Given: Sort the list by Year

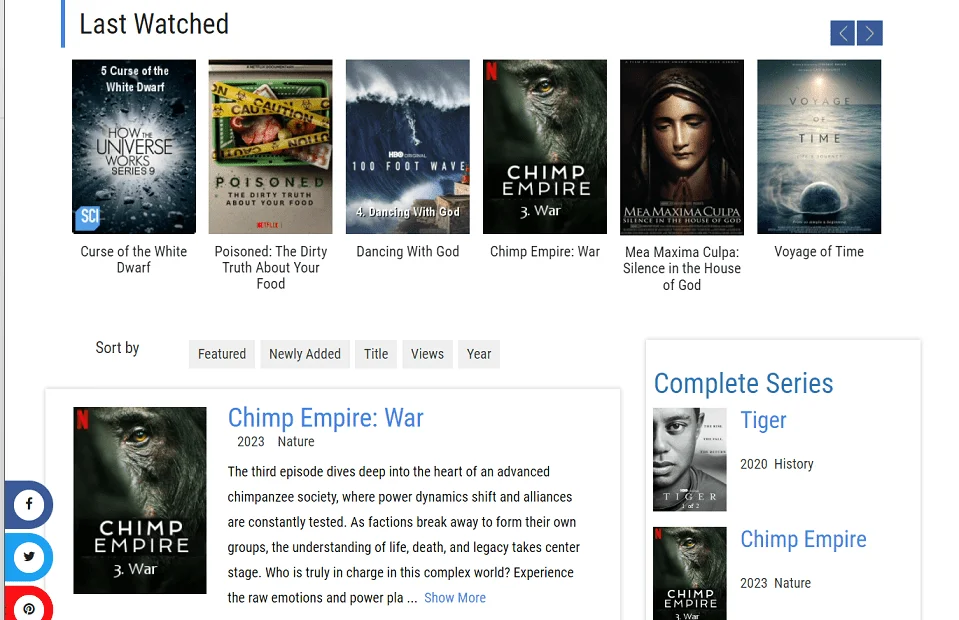Looking at the screenshot, I should (479, 354).
